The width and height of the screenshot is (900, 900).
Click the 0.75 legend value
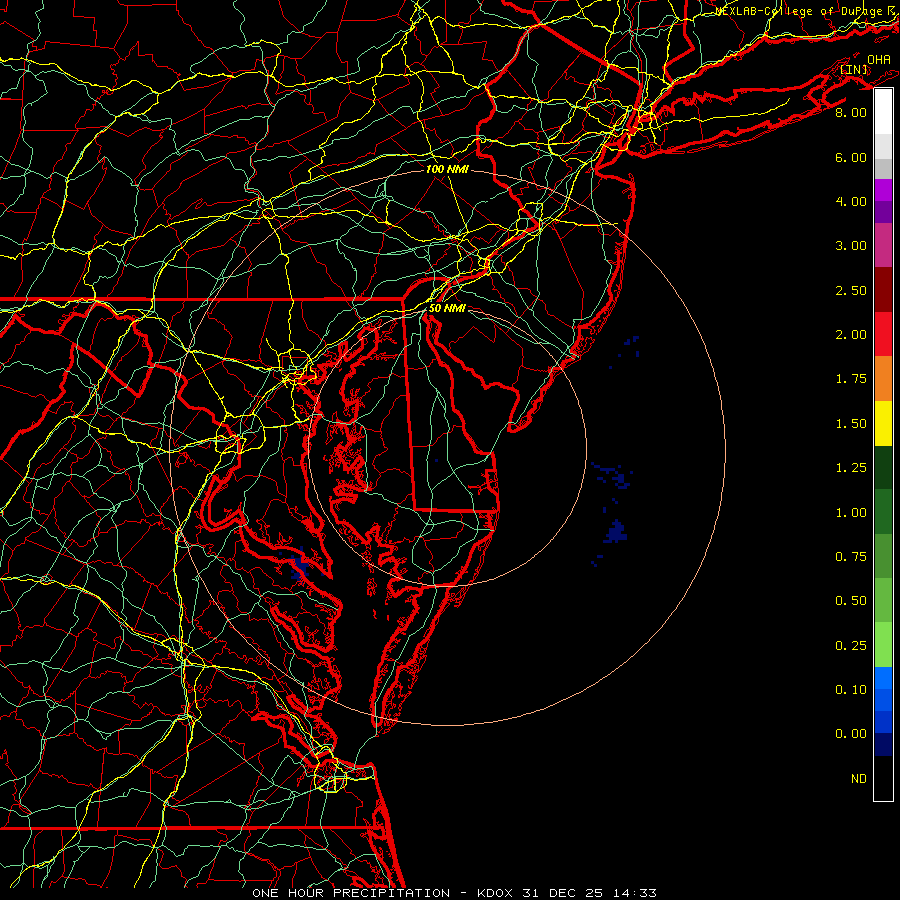click(851, 557)
